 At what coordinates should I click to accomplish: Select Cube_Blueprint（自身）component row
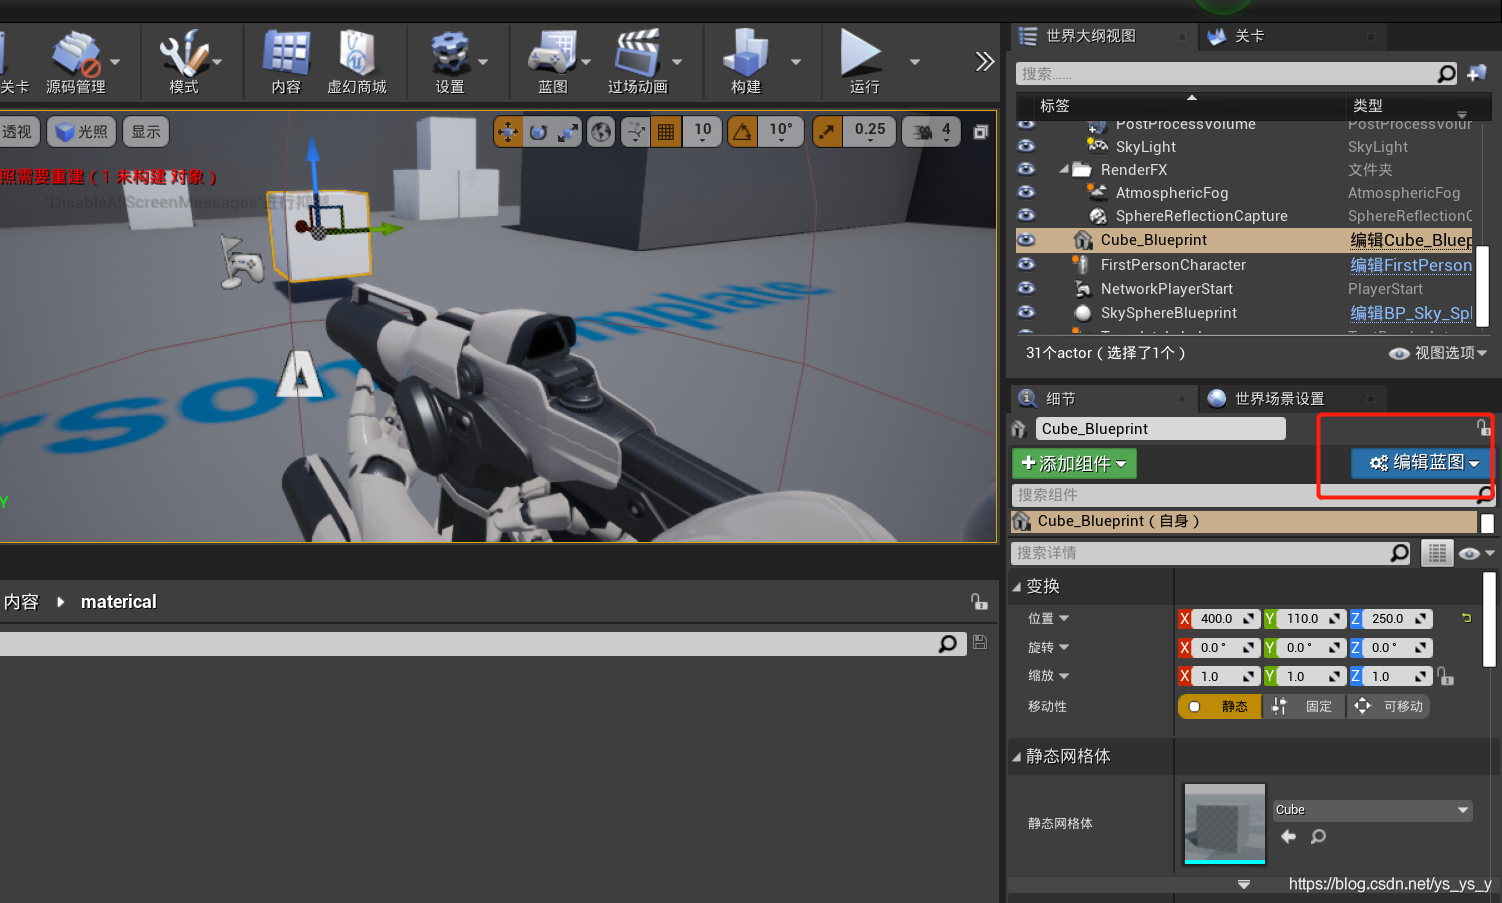click(x=1244, y=521)
